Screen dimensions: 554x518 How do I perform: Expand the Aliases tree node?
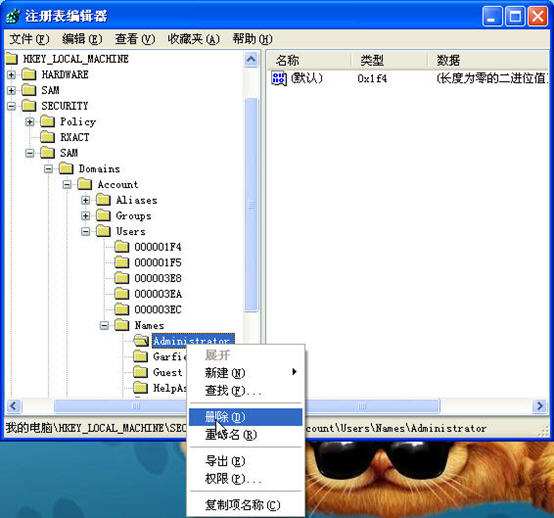click(x=86, y=200)
